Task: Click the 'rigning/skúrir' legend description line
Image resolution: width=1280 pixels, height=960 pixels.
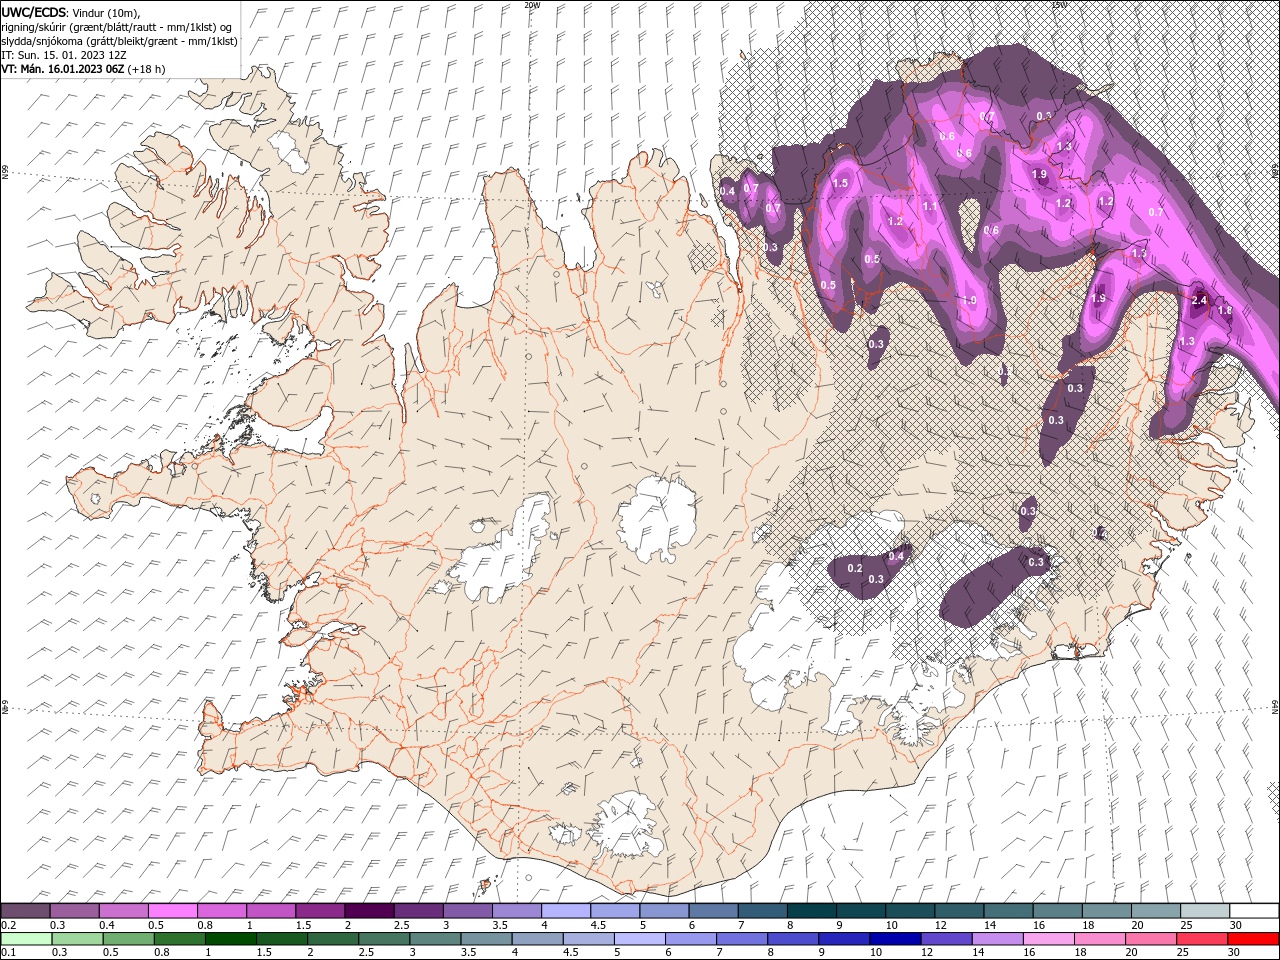Action: point(117,26)
